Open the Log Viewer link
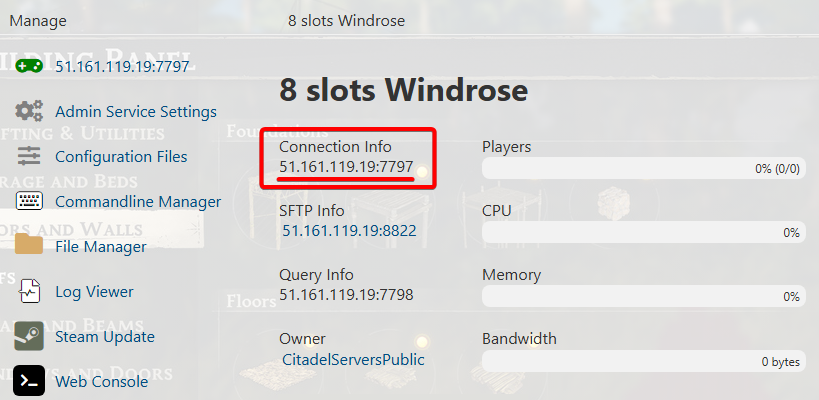Image resolution: width=819 pixels, height=400 pixels. pos(94,292)
